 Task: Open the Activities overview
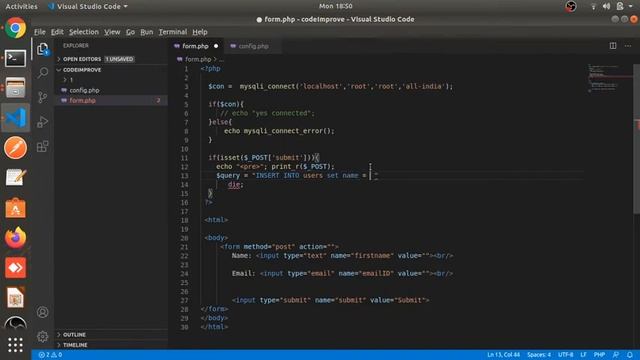pos(21,6)
